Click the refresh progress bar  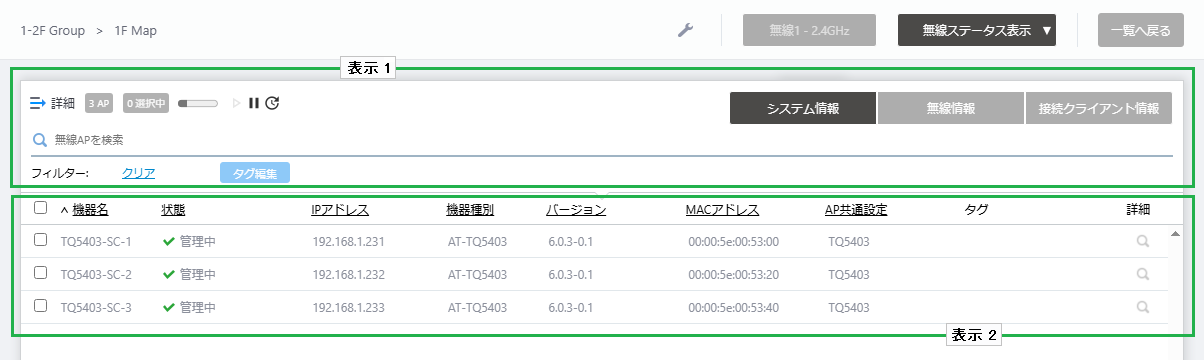[197, 102]
